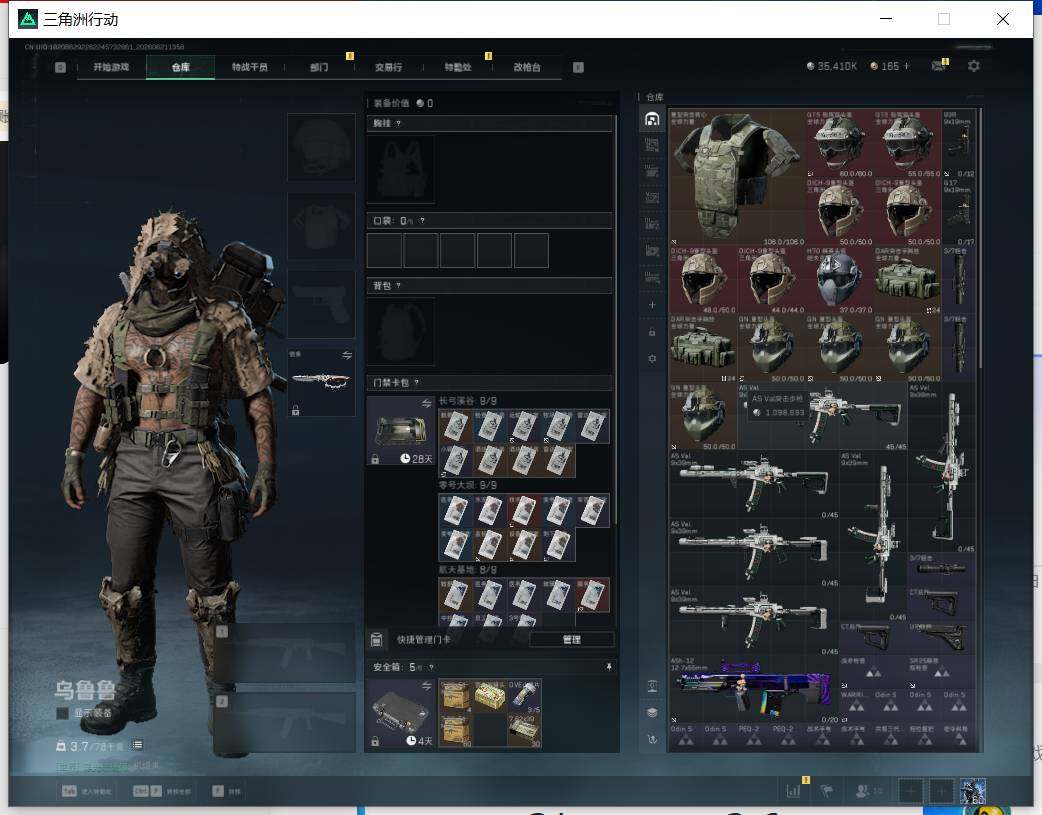The image size is (1042, 815).
Task: Click the left arrow before 开始游戏
Action: (60, 67)
